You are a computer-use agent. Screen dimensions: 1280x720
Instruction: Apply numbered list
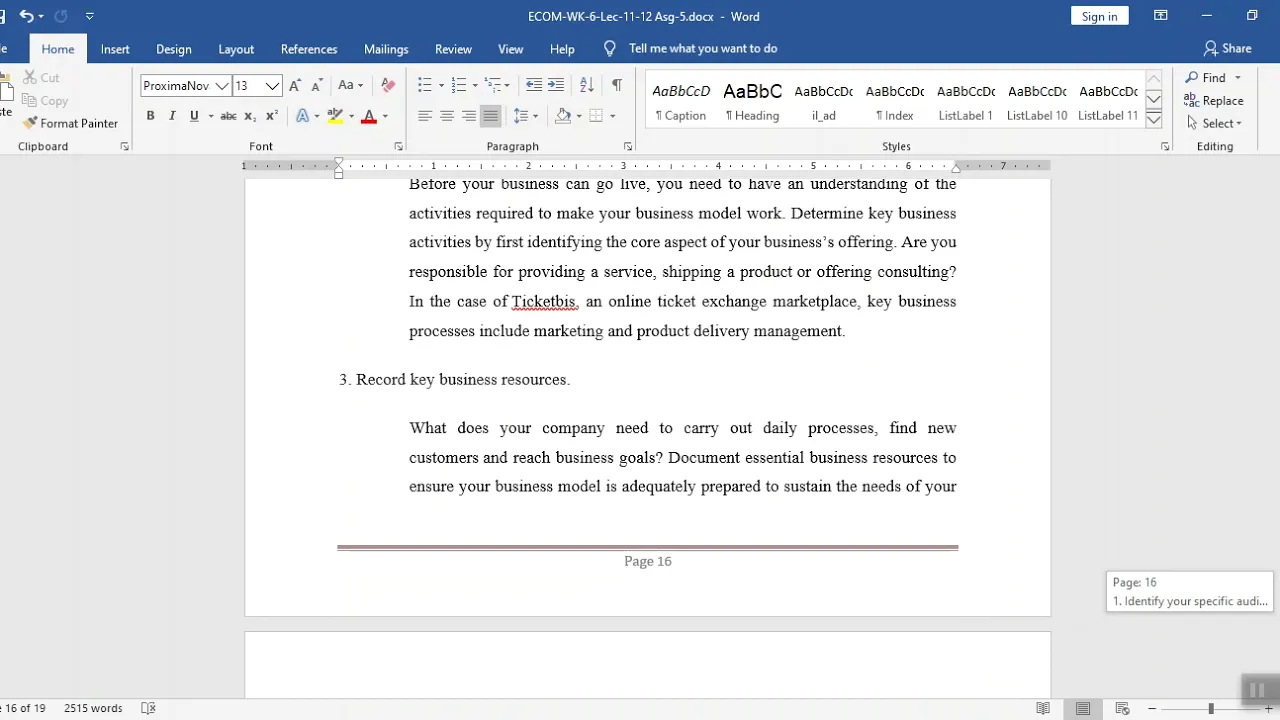458,85
